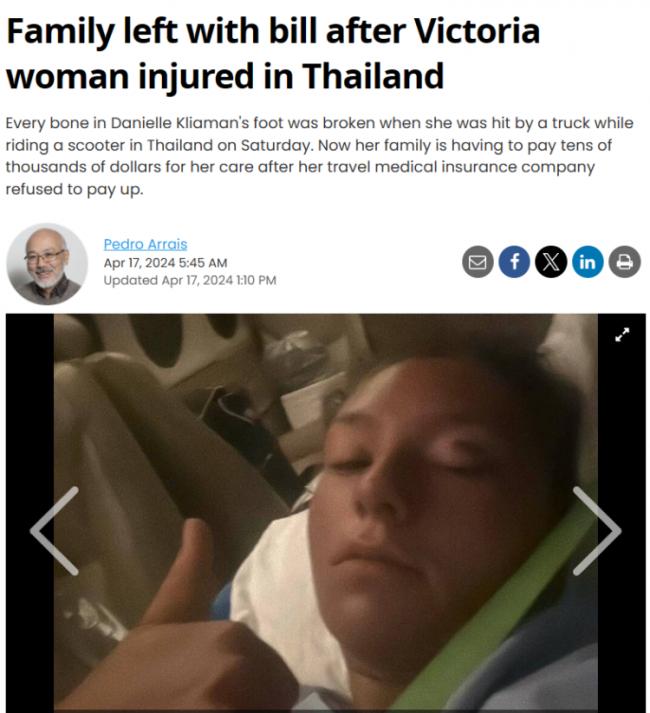
Task: Print the article using printer icon
Action: click(625, 262)
